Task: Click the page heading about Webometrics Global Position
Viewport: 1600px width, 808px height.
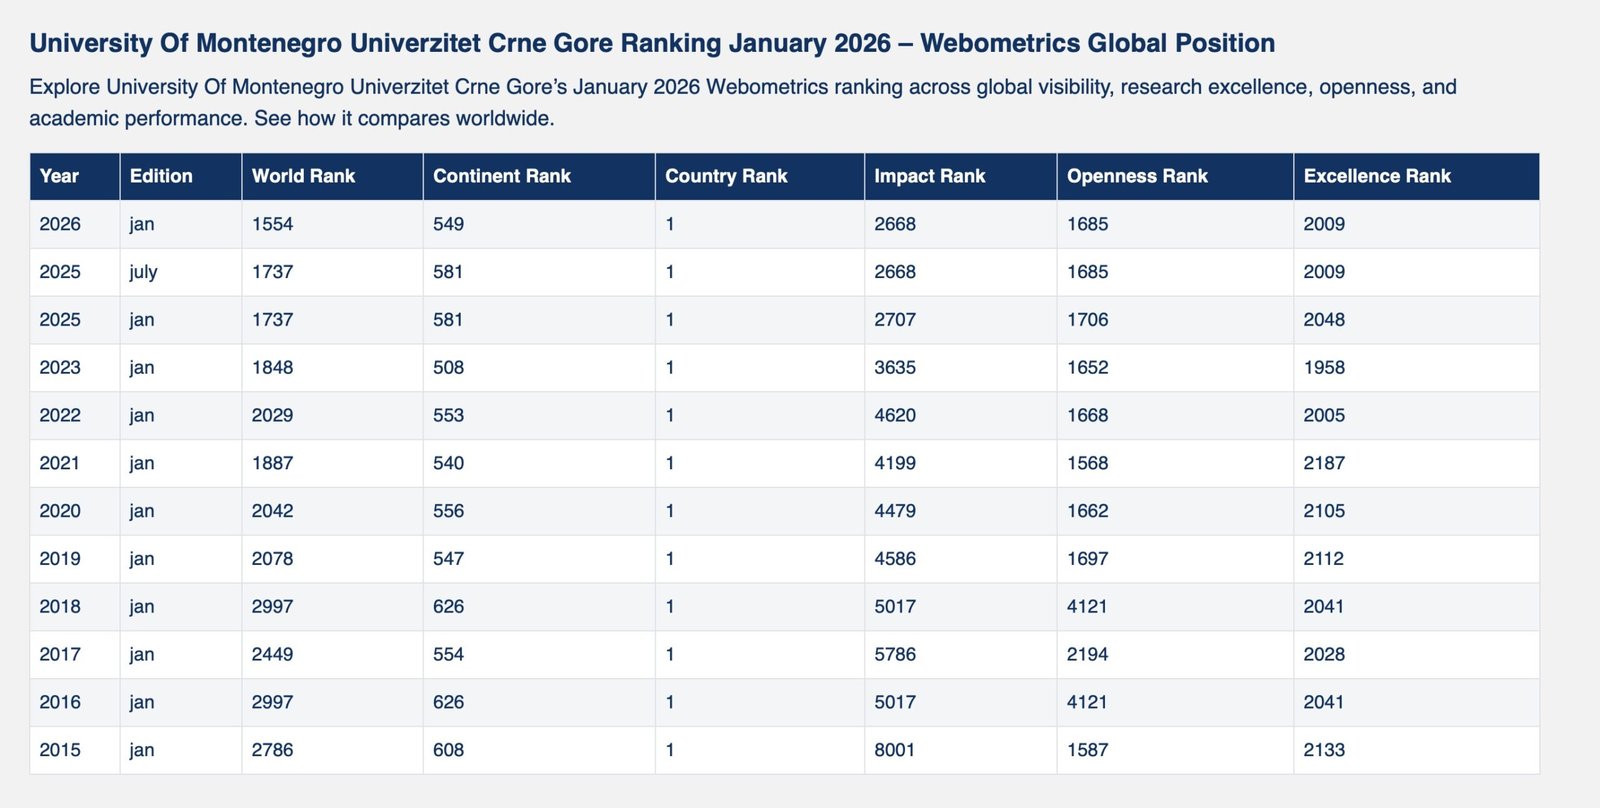Action: (652, 43)
